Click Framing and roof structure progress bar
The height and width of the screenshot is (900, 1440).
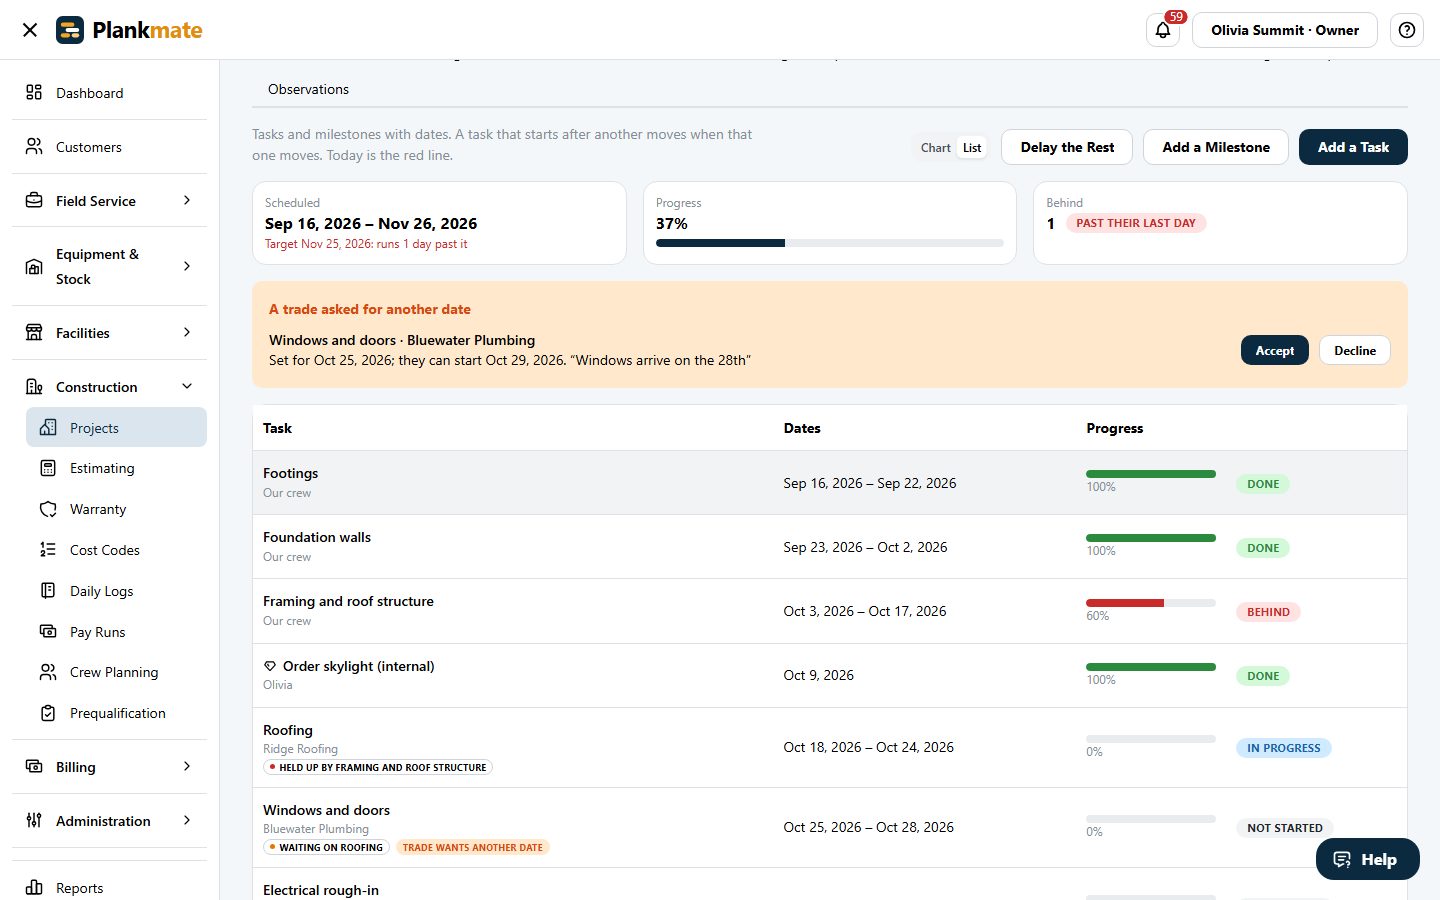point(1151,603)
